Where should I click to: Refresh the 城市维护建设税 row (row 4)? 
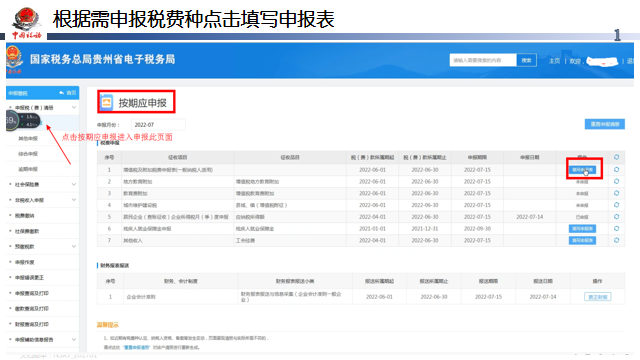click(x=616, y=205)
